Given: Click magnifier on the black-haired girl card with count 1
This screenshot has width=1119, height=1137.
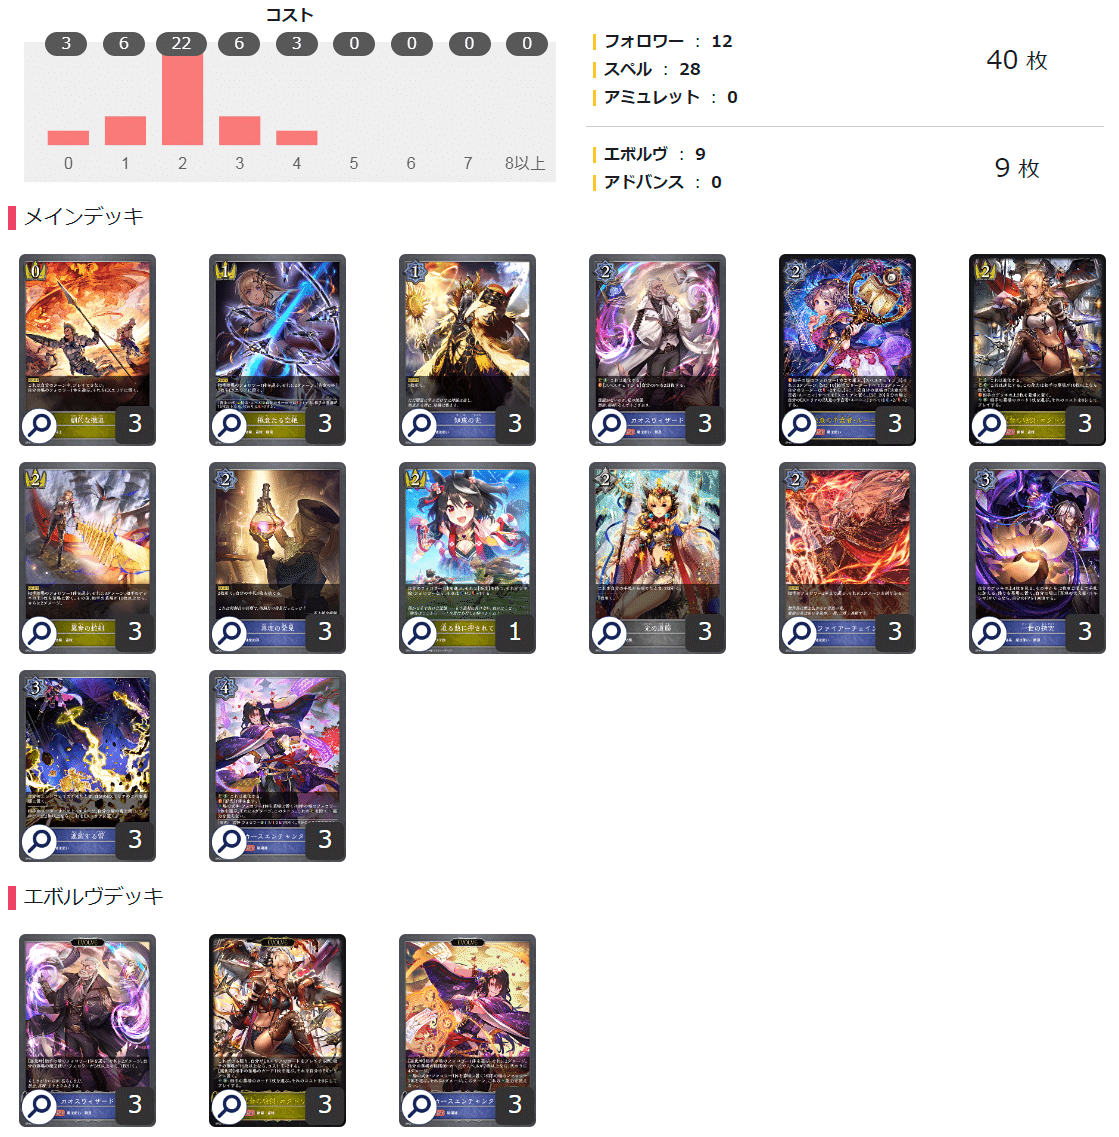Looking at the screenshot, I should (x=419, y=634).
